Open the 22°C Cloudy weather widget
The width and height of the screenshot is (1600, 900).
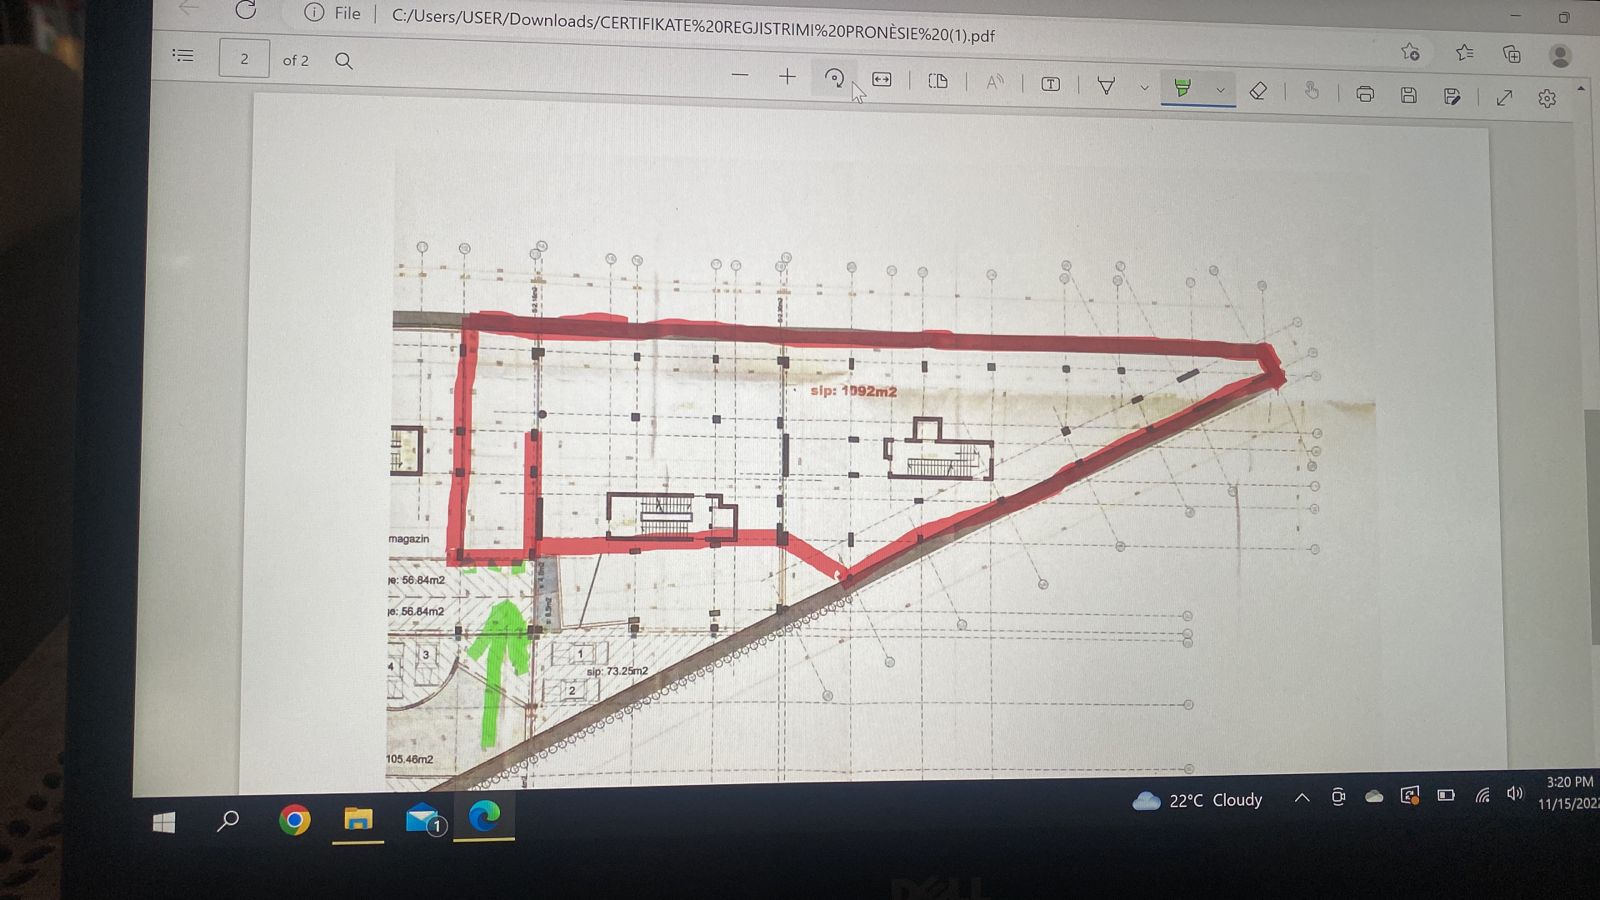pos(1197,800)
